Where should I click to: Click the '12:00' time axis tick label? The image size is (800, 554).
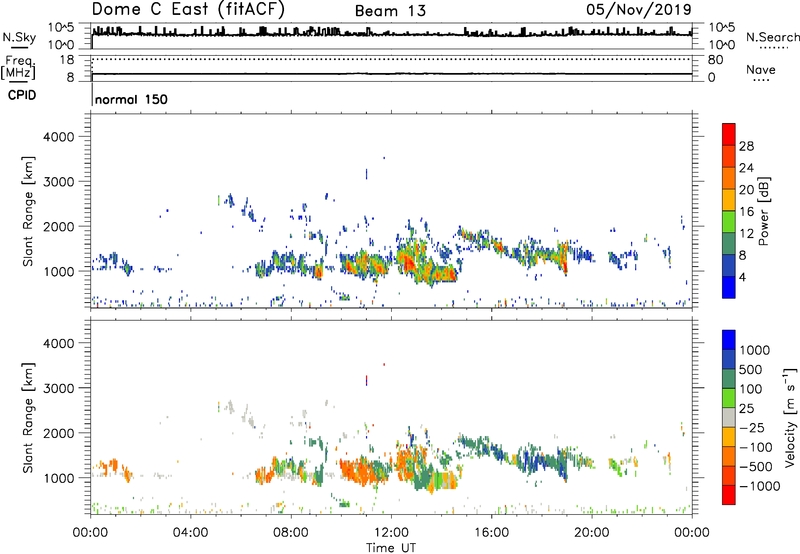(x=391, y=533)
